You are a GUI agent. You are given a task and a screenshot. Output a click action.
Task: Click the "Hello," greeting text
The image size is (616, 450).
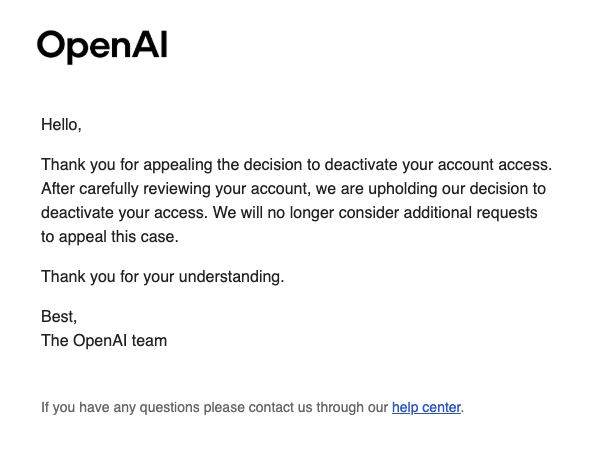click(61, 125)
